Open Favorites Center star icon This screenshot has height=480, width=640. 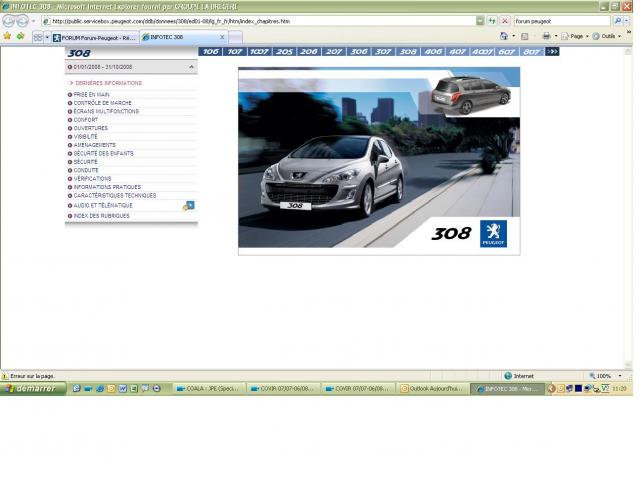point(7,37)
